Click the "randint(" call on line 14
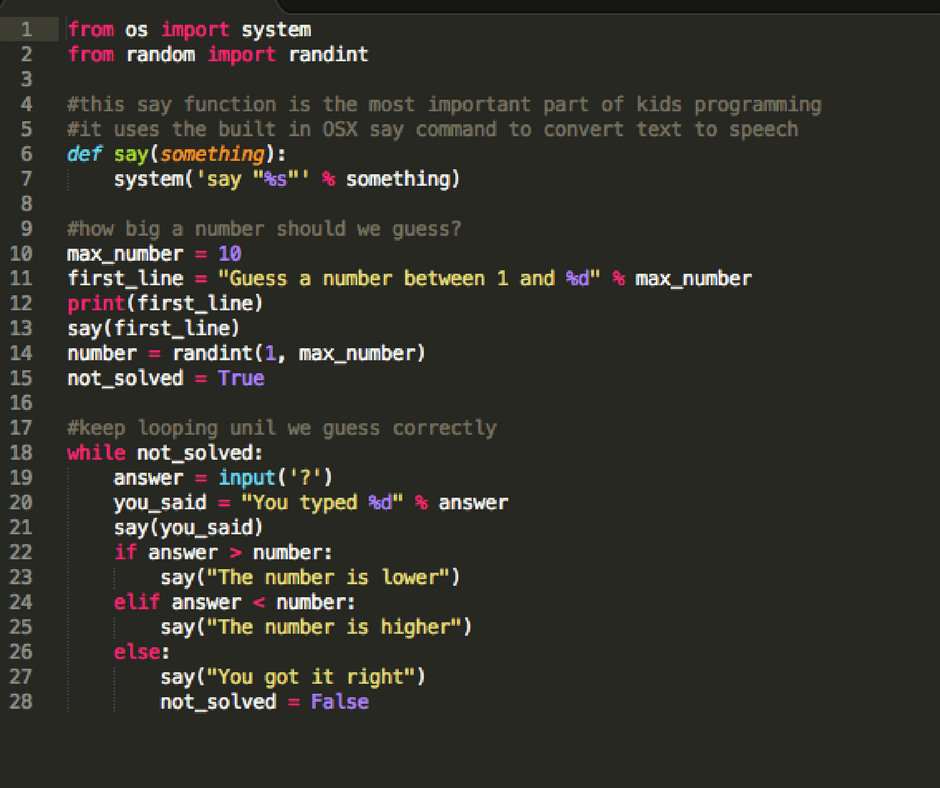 point(218,353)
